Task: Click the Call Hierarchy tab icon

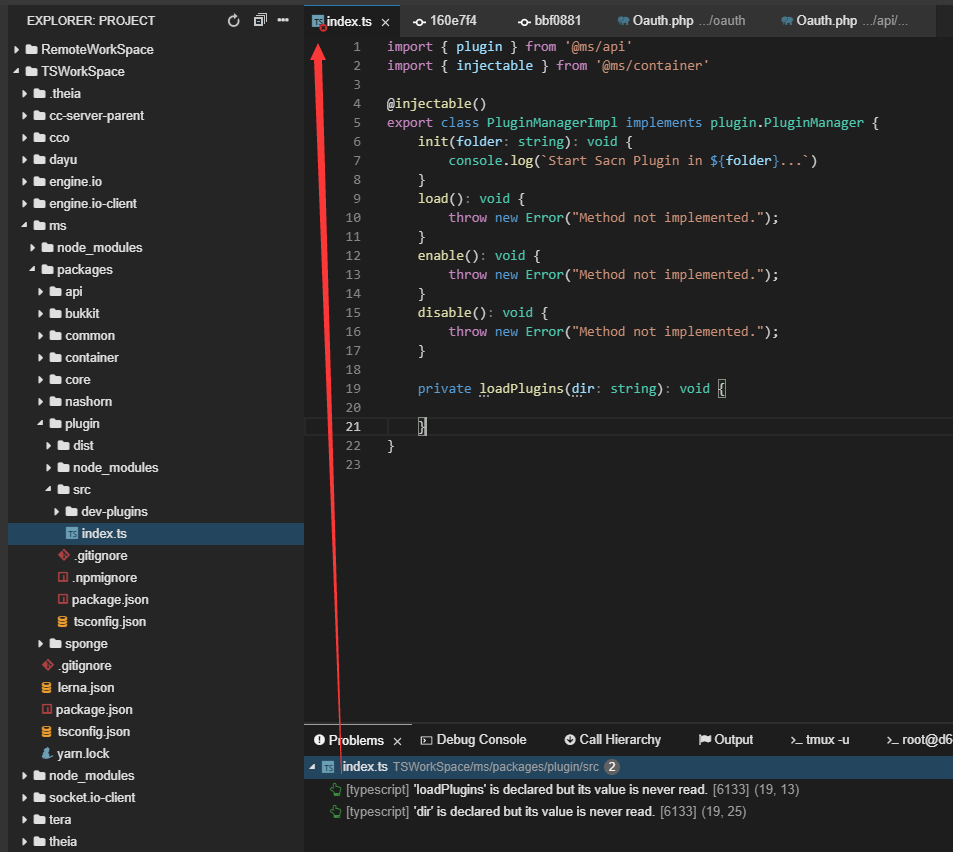Action: (x=570, y=740)
